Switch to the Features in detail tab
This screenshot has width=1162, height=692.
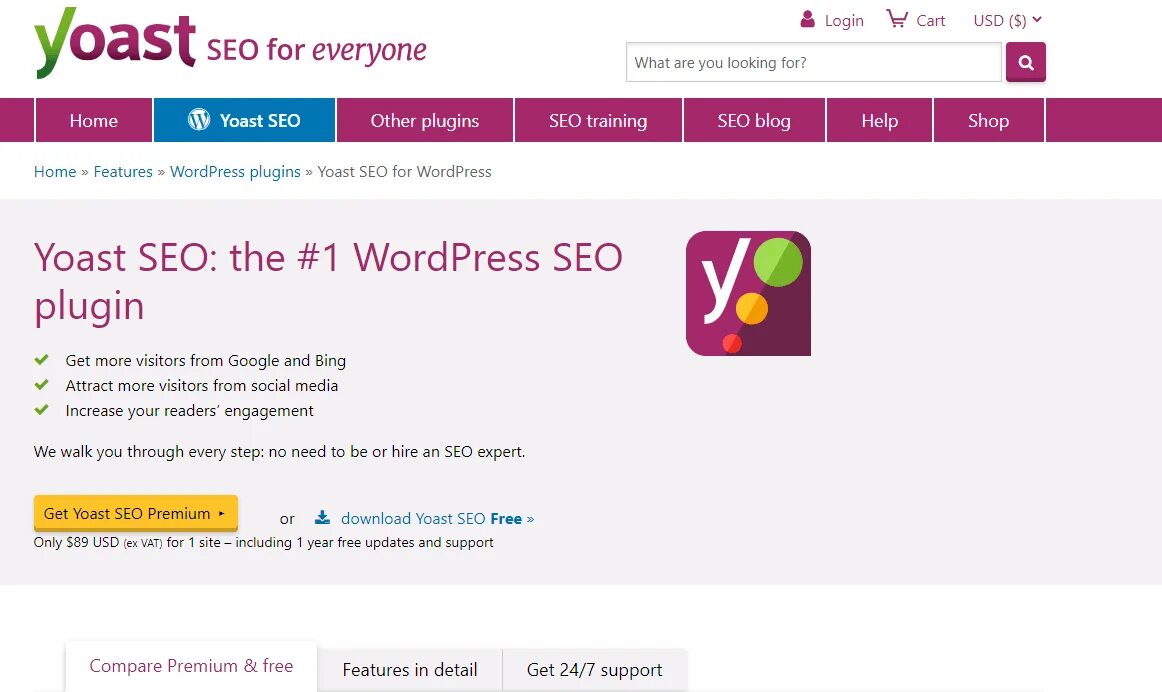click(x=410, y=670)
